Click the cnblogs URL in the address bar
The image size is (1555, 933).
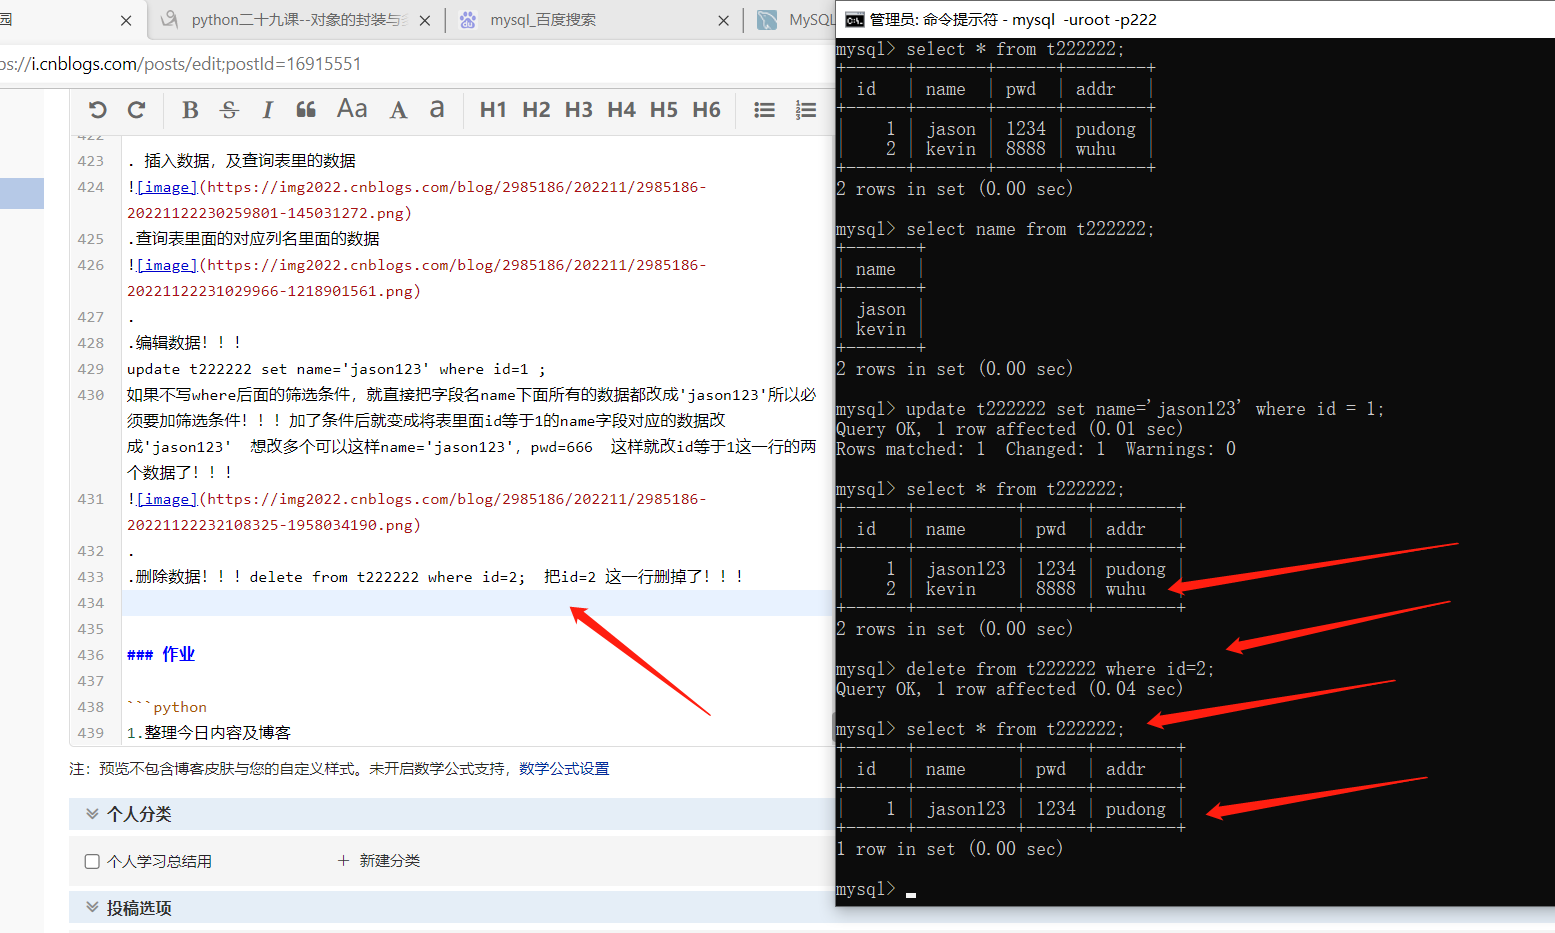pyautogui.click(x=181, y=64)
